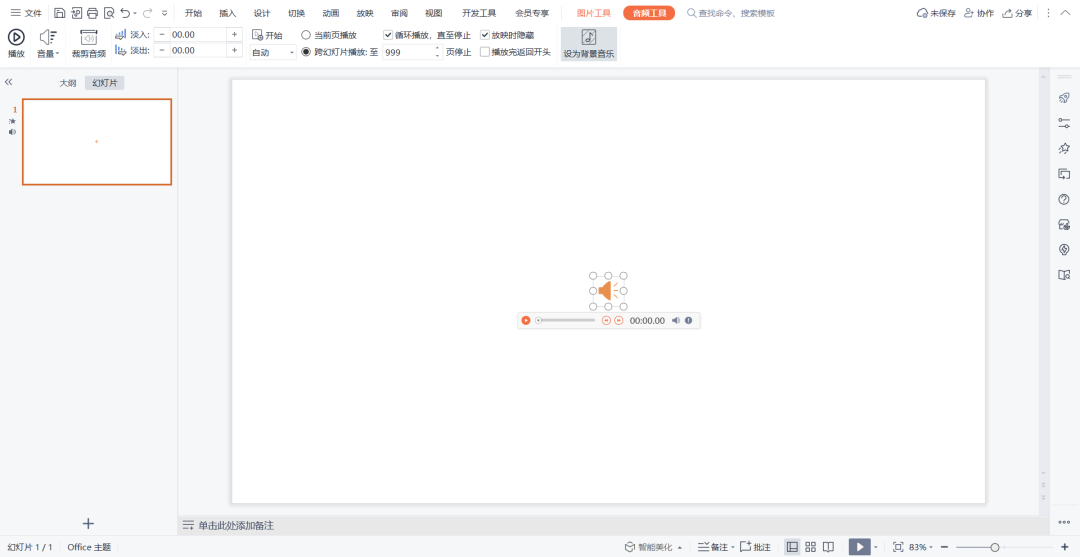The width and height of the screenshot is (1080, 557).
Task: Open the 文件 file menu
Action: click(x=26, y=13)
